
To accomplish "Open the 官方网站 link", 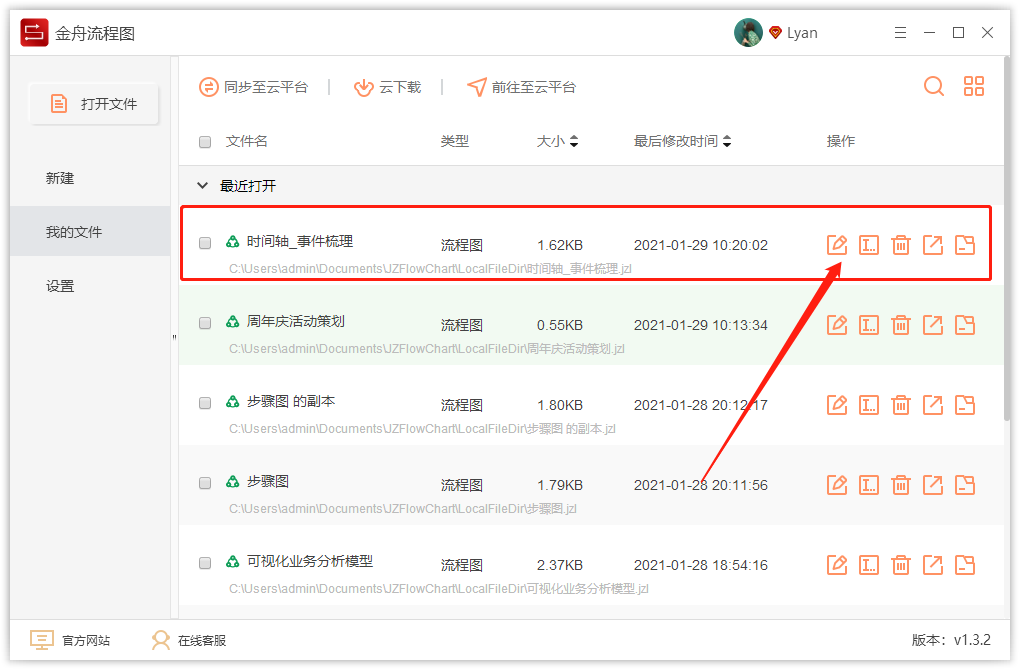I will coord(70,641).
